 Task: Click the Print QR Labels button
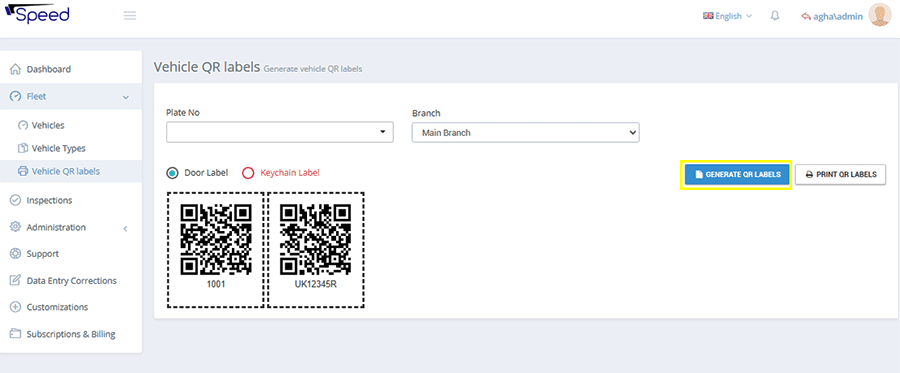tap(840, 174)
